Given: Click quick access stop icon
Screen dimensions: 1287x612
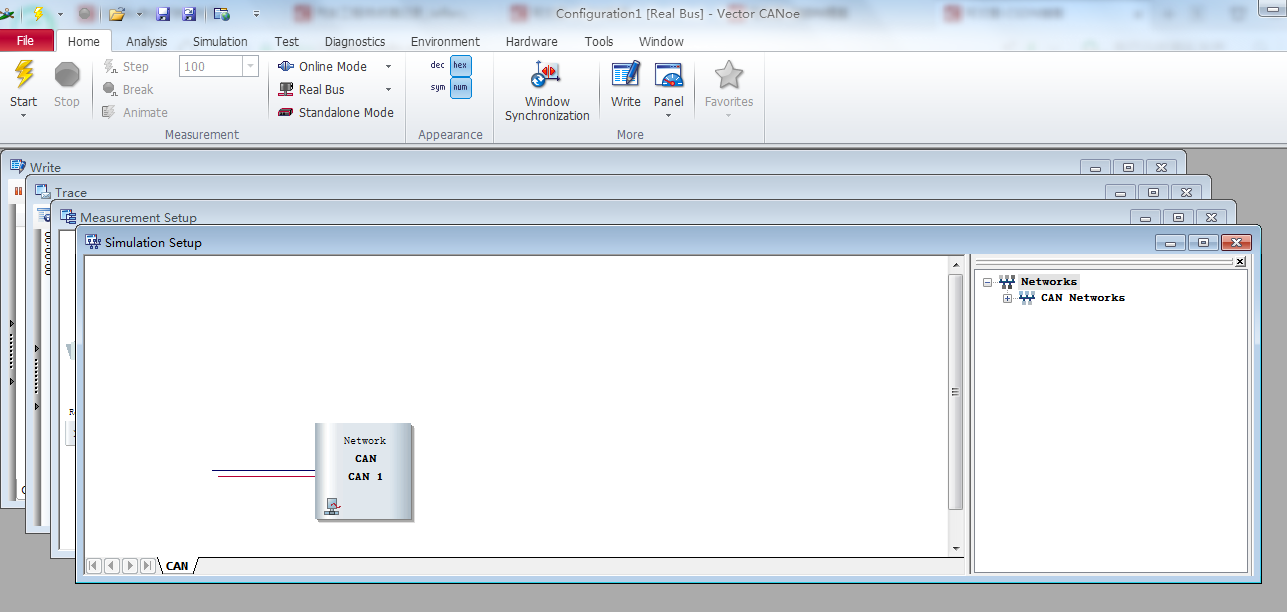Looking at the screenshot, I should pyautogui.click(x=86, y=14).
